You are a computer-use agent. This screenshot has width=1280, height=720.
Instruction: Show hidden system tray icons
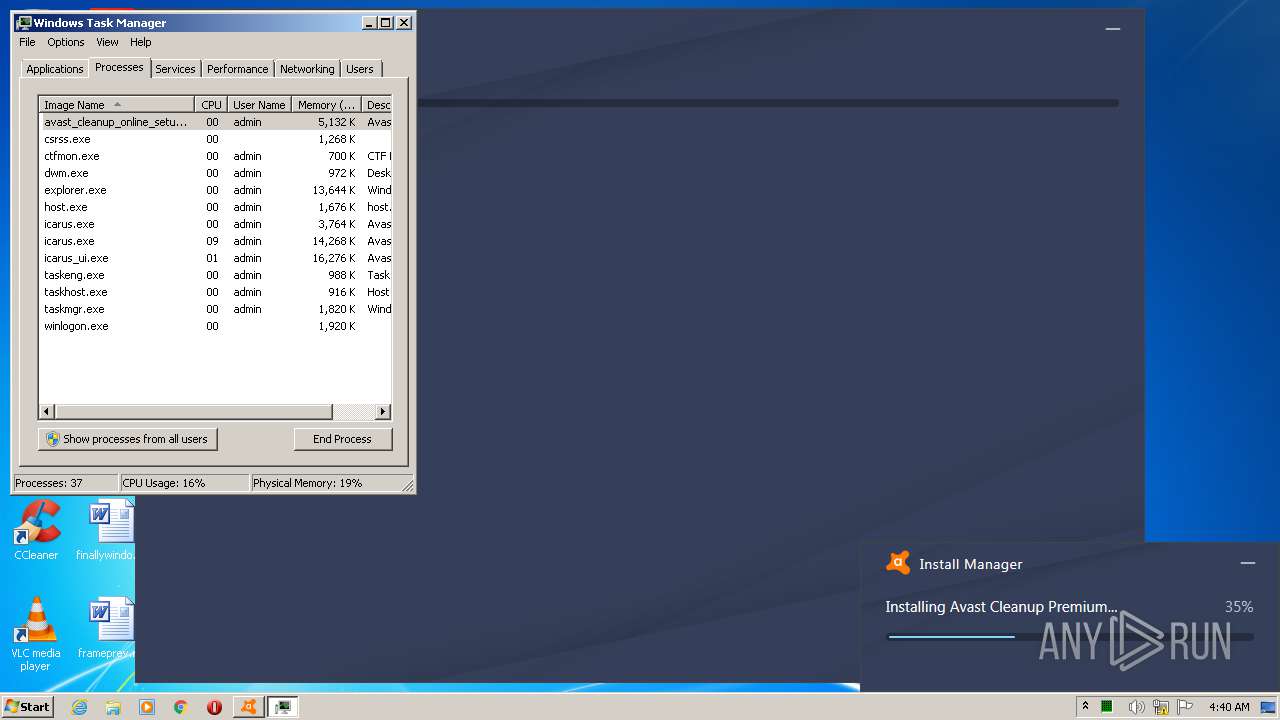[1085, 707]
